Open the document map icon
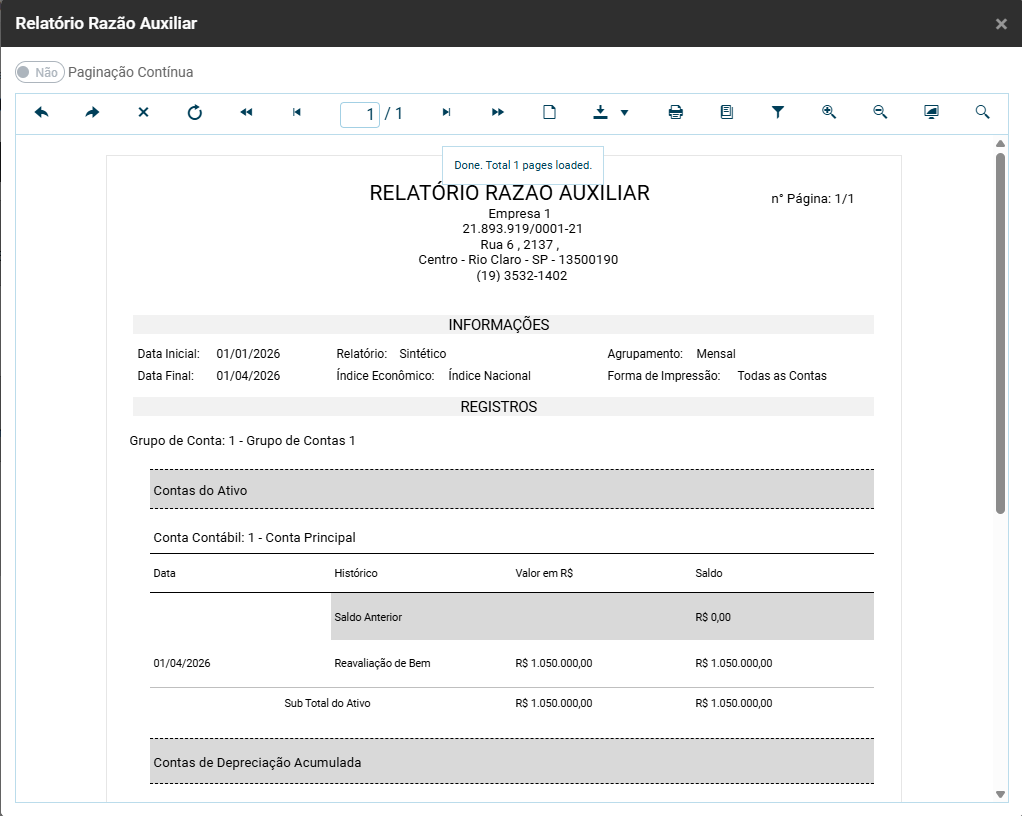Screen dimensions: 1022x816 tap(727, 113)
